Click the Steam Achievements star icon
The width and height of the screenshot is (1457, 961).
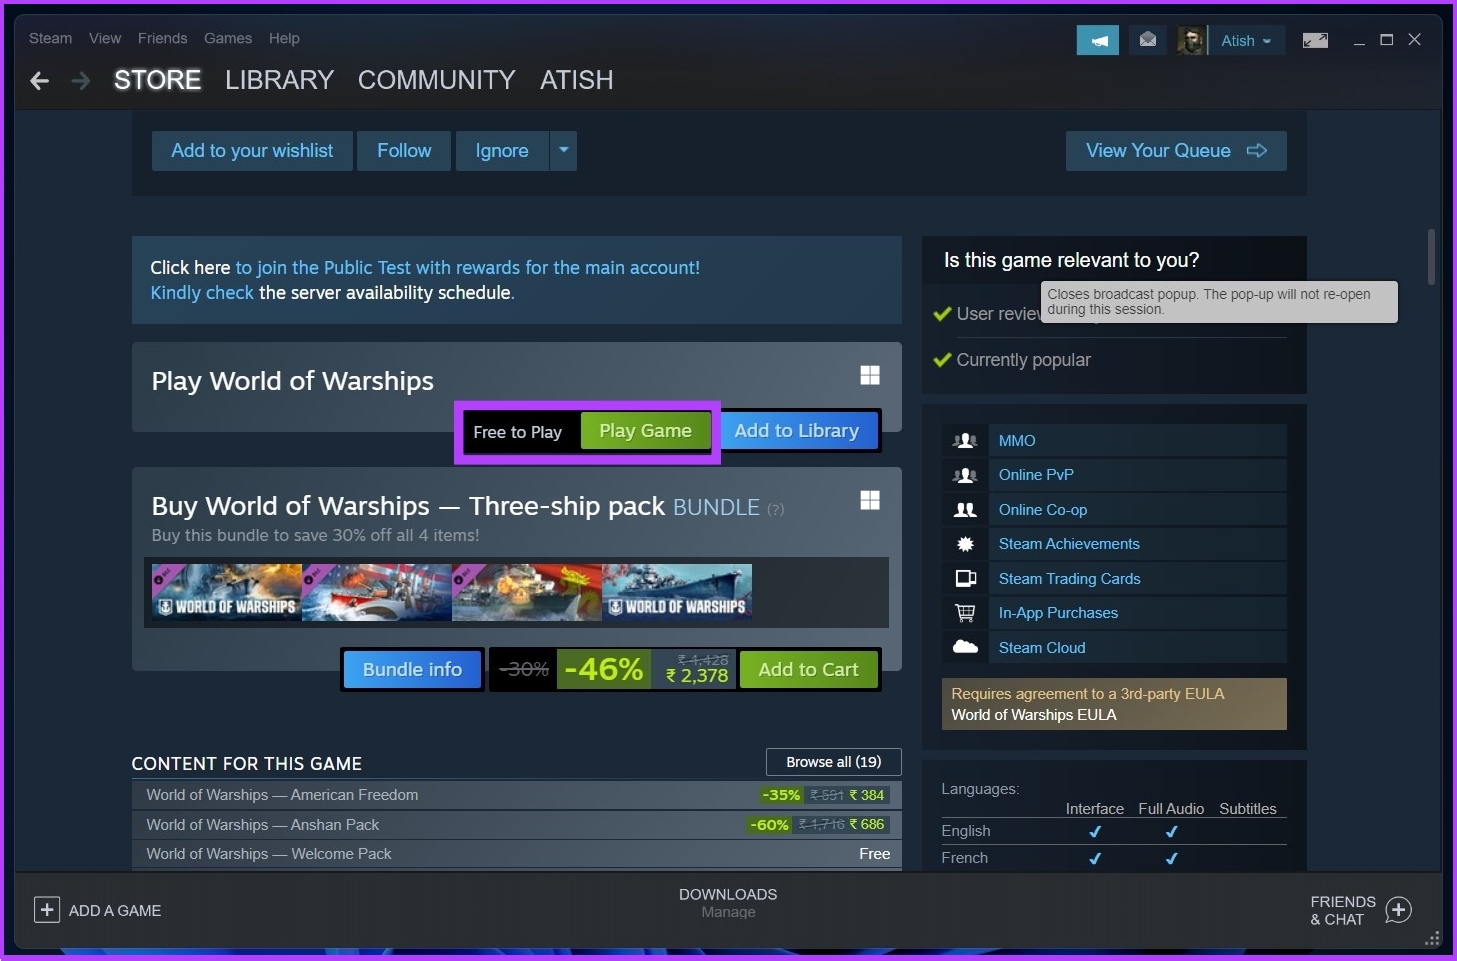(x=964, y=543)
